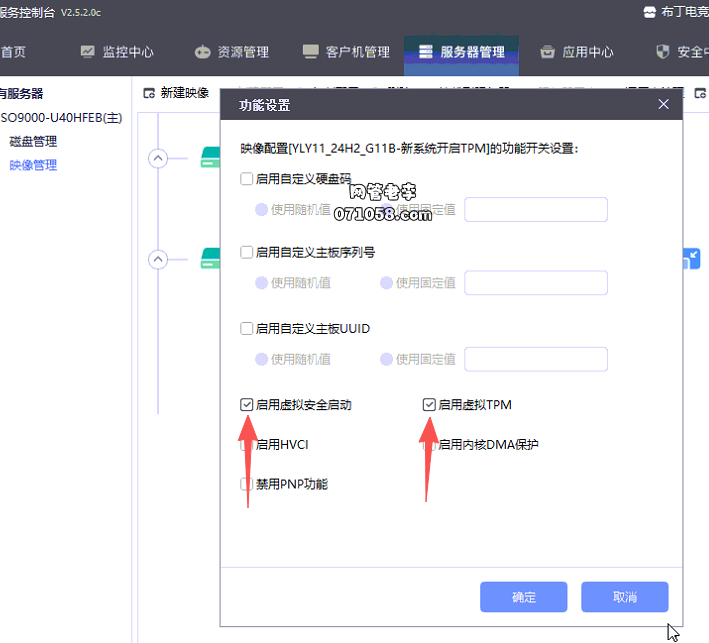Click the toolbar icon at far right edge
This screenshot has height=643, width=709.
[x=700, y=94]
